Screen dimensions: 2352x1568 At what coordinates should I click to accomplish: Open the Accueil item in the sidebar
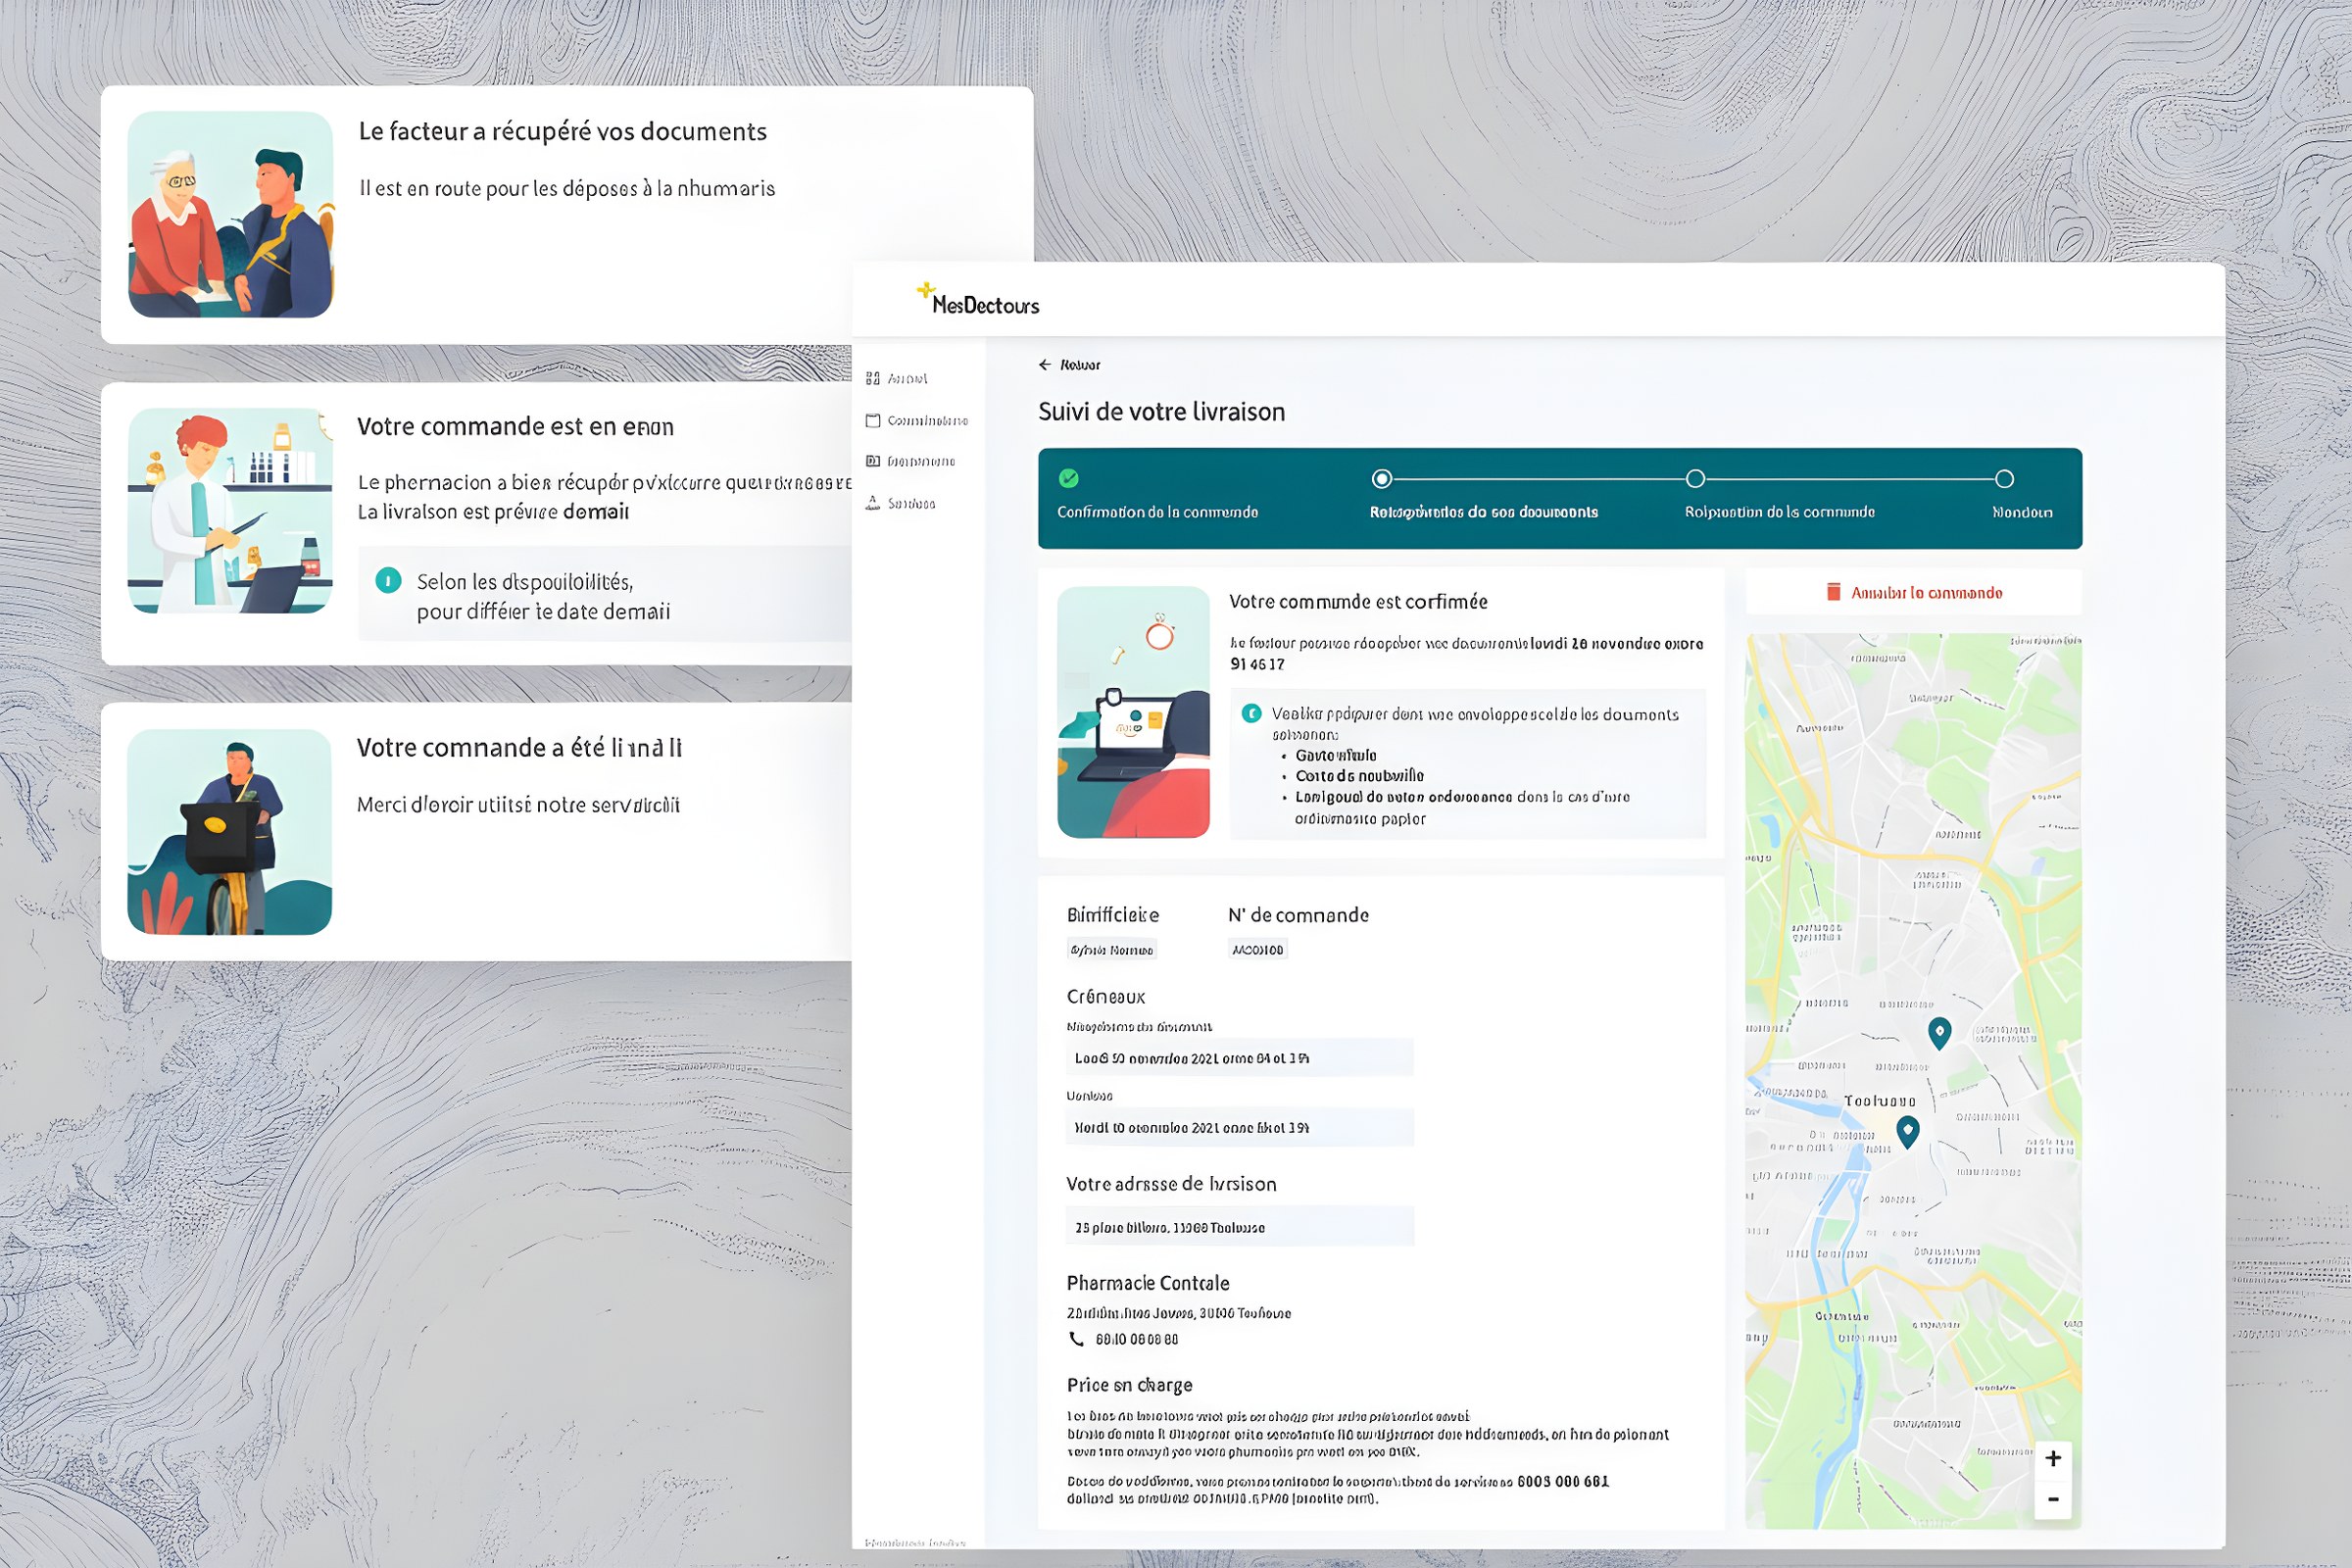(897, 378)
